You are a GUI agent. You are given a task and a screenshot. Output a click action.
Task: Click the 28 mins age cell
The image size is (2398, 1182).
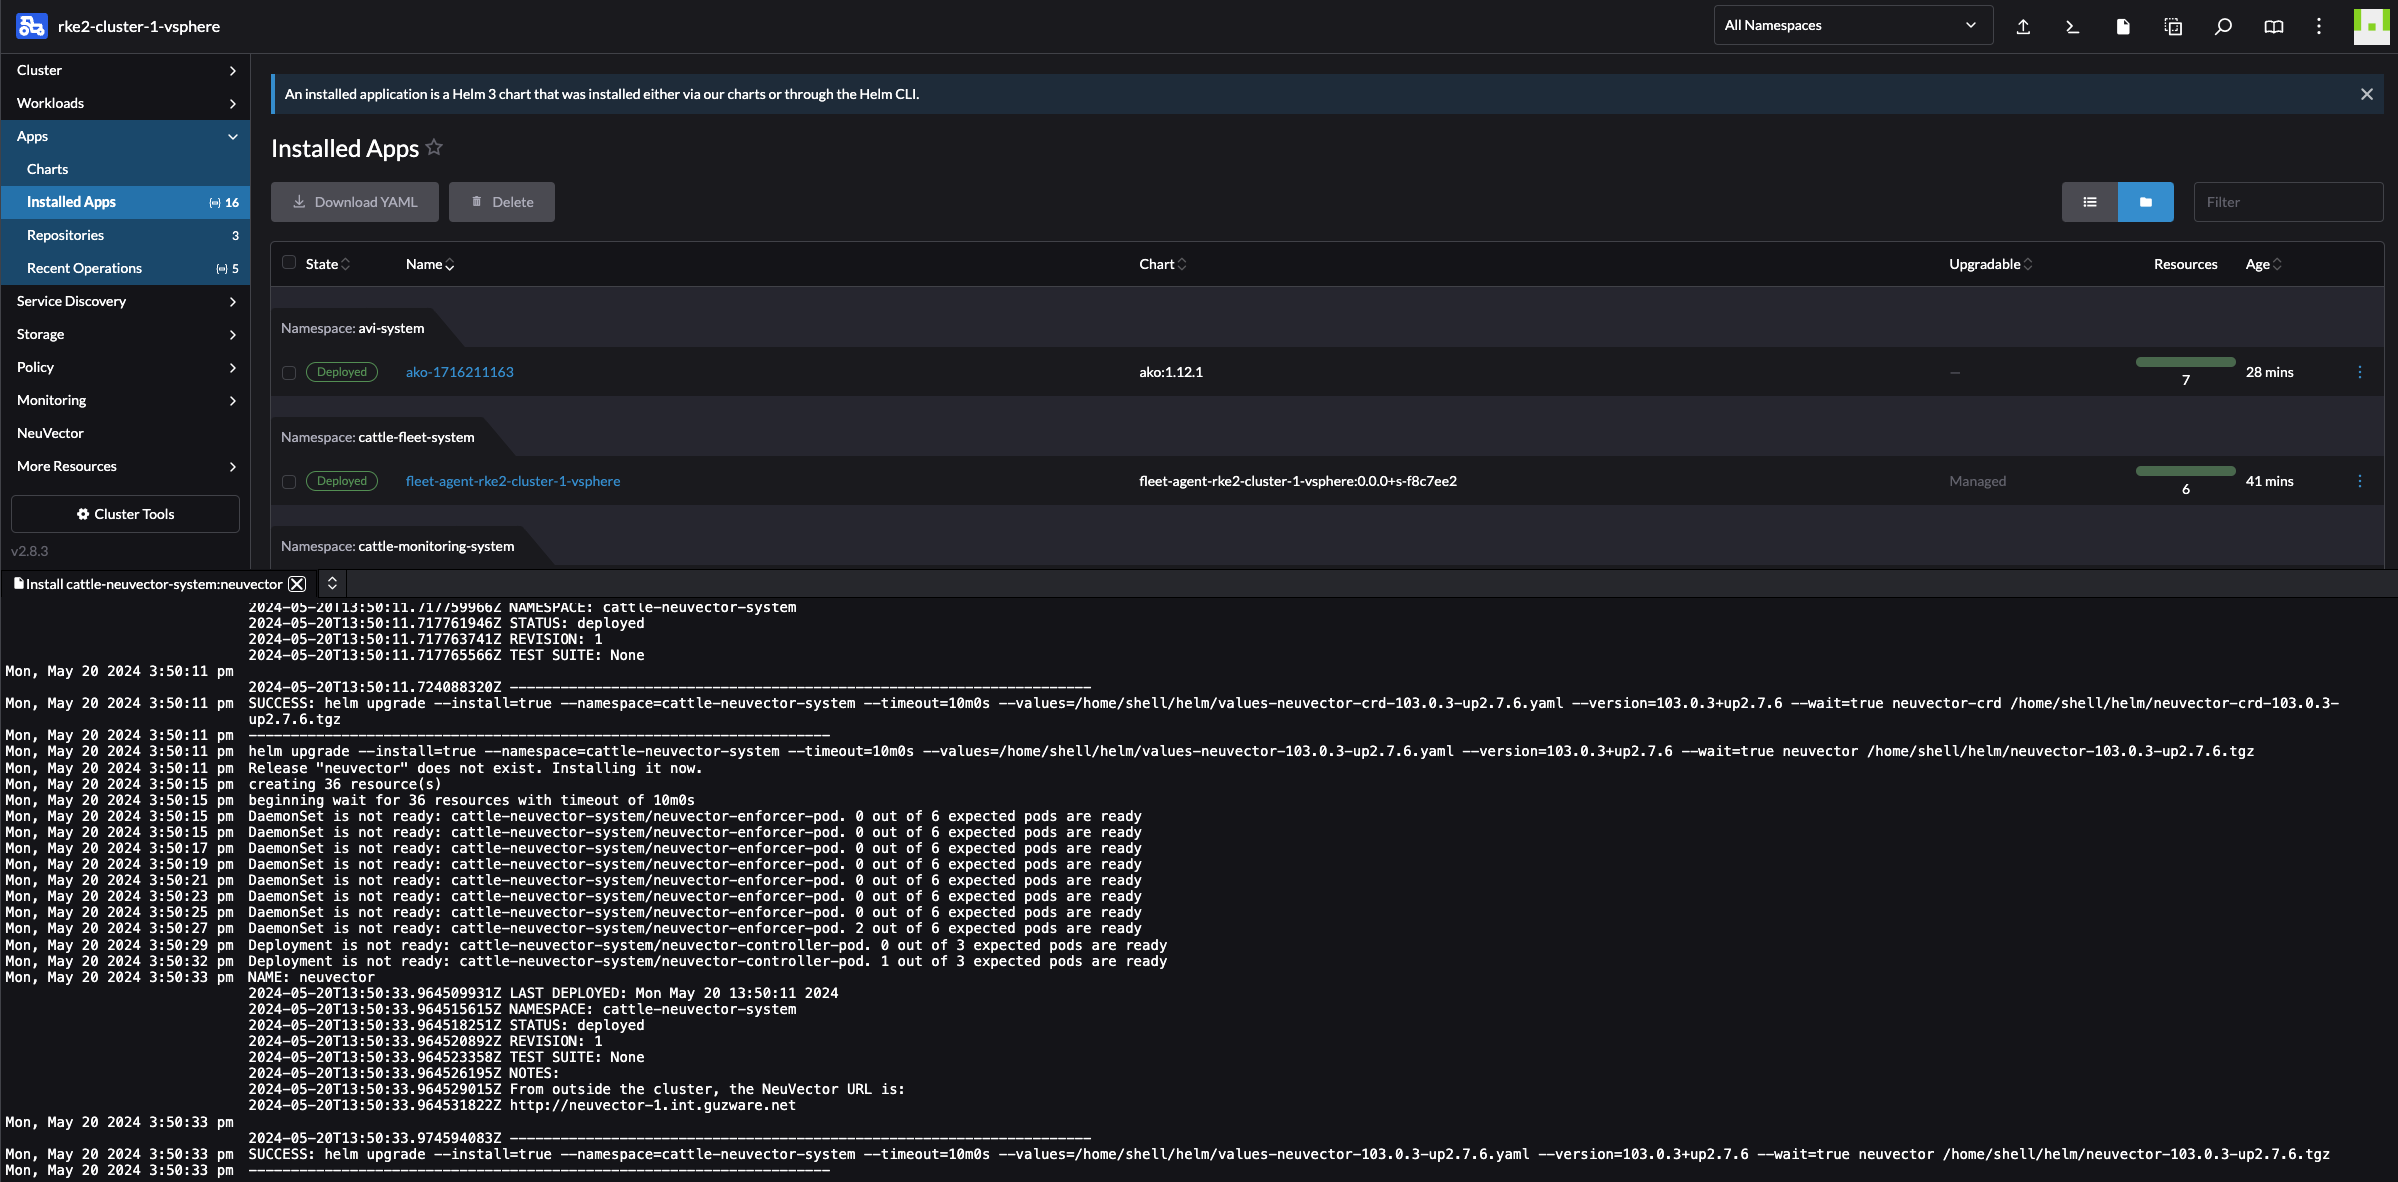[2270, 372]
